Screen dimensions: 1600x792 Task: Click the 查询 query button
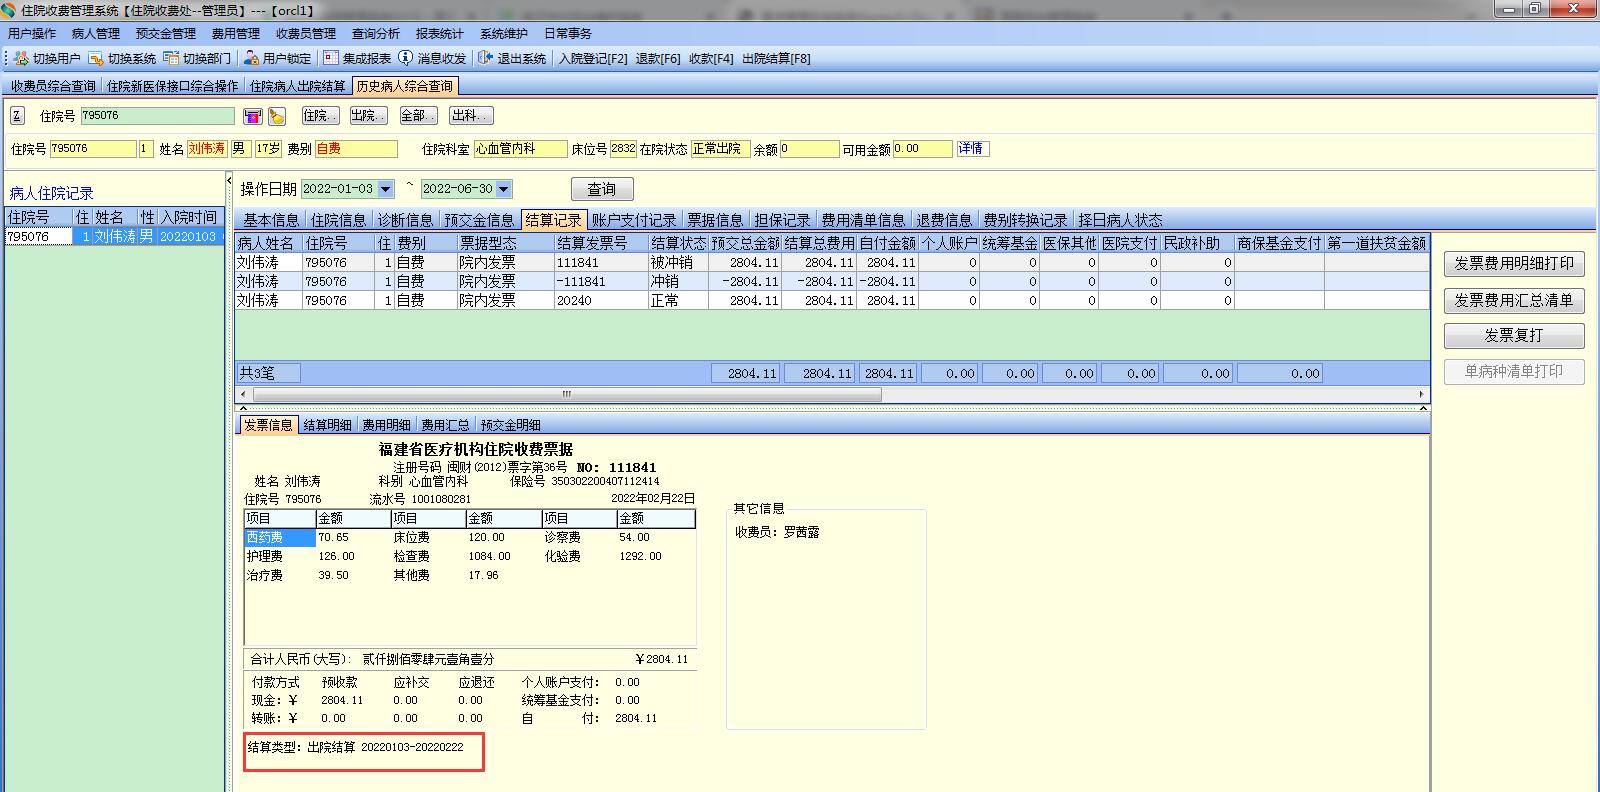coord(602,189)
